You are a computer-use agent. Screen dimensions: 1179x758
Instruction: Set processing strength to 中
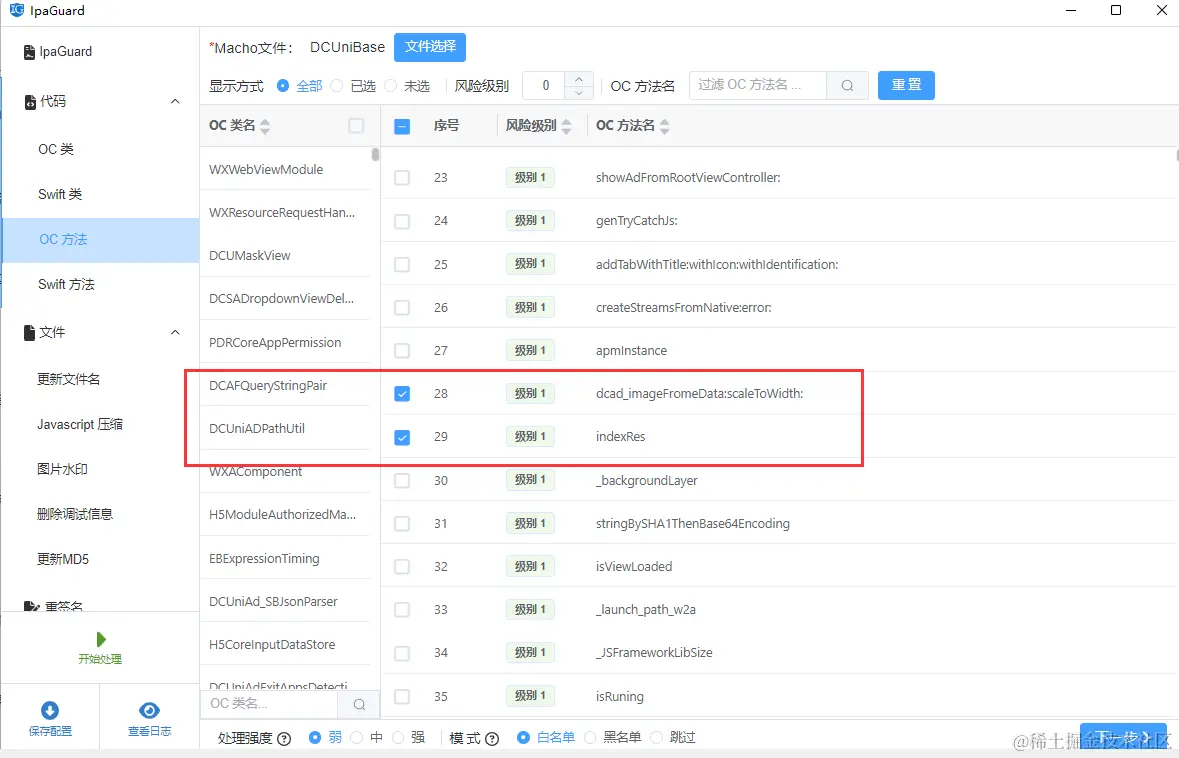coord(356,738)
